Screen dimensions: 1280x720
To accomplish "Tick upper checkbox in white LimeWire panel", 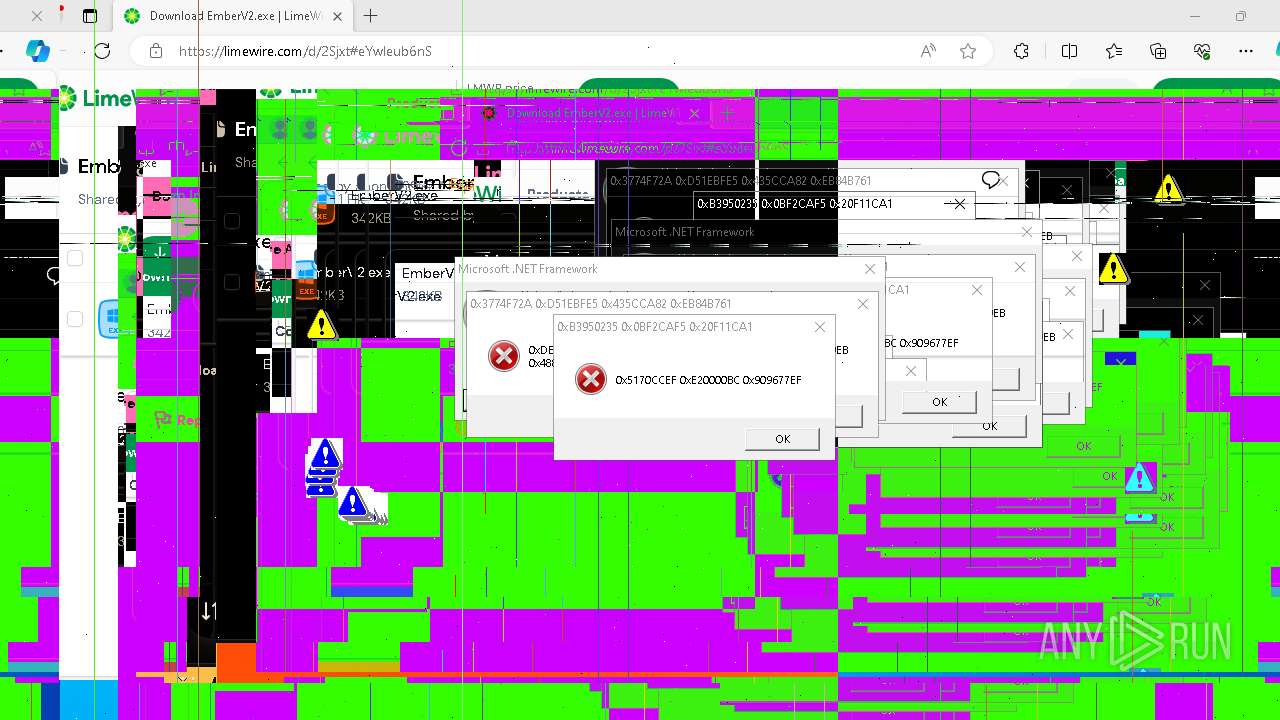I will click(74, 258).
